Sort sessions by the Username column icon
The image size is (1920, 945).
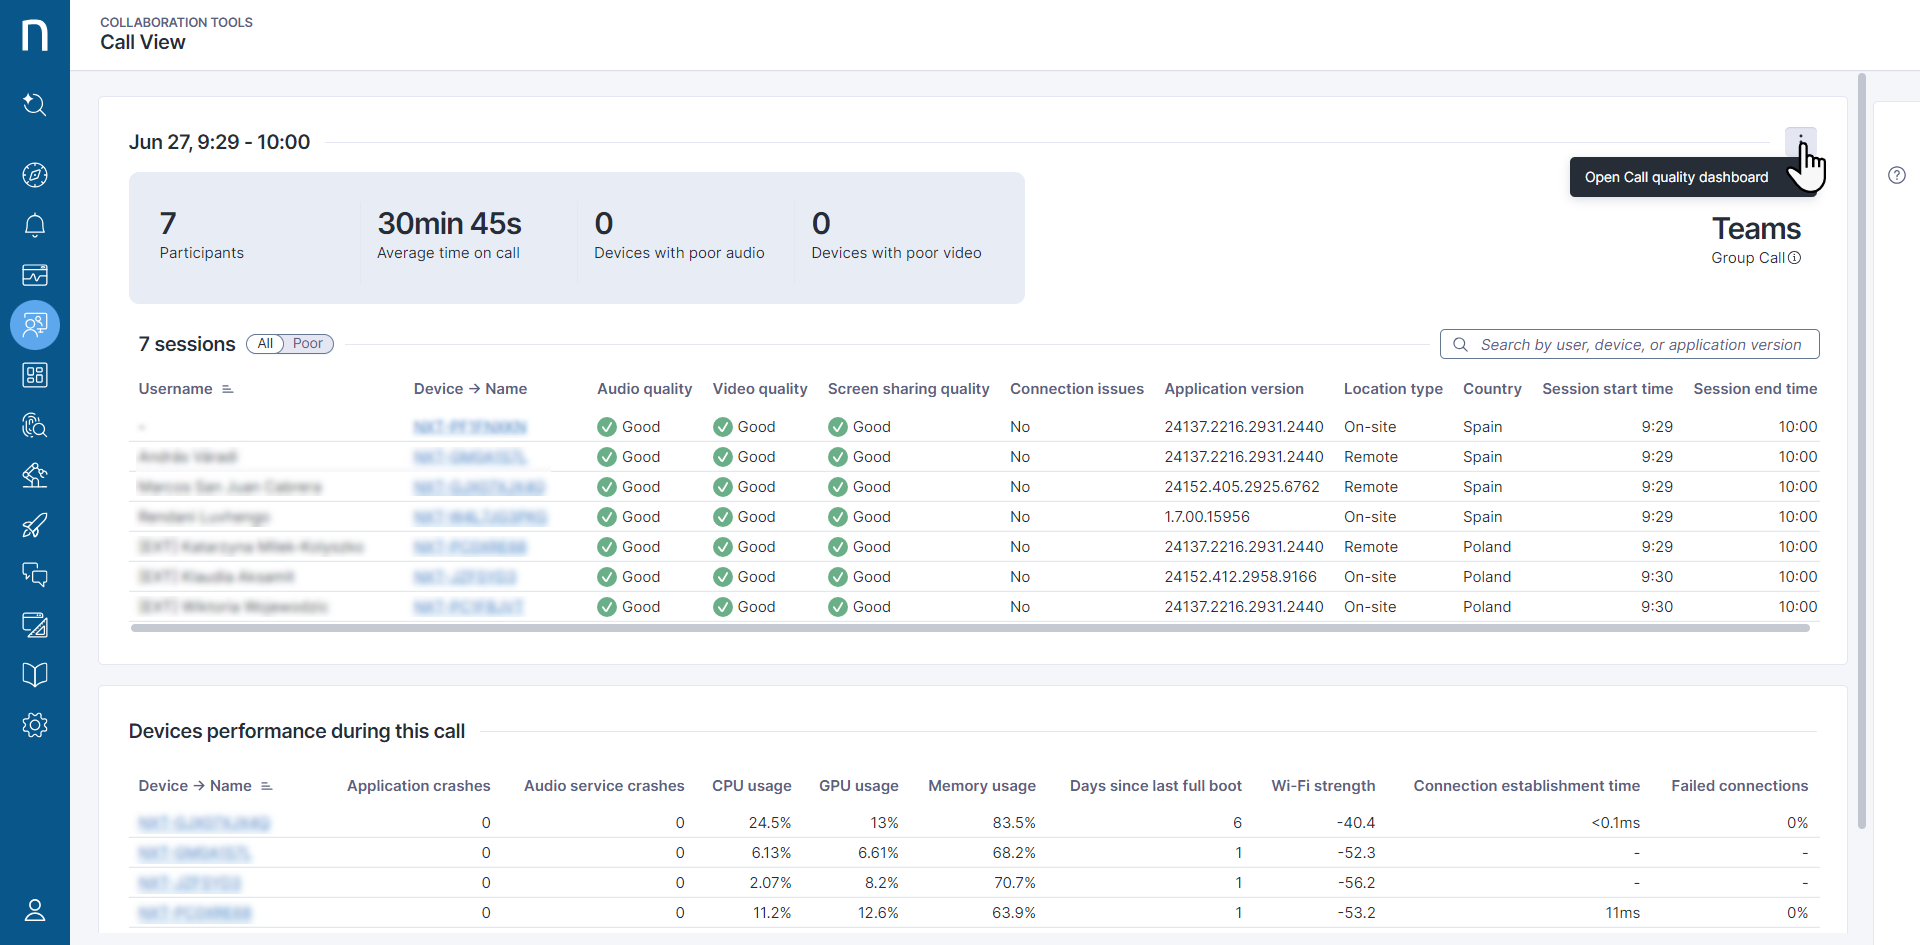pyautogui.click(x=228, y=389)
